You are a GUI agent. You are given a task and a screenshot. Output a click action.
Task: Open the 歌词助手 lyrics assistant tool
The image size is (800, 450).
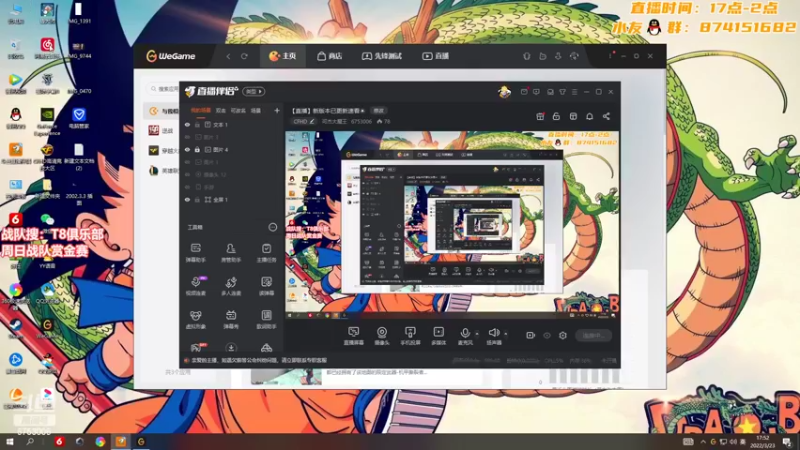click(x=266, y=319)
